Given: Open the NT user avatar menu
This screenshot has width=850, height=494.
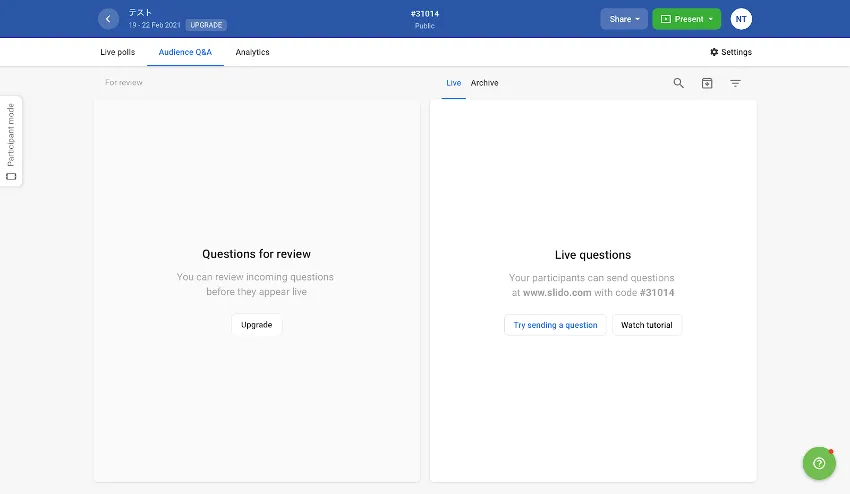Looking at the screenshot, I should [x=741, y=19].
